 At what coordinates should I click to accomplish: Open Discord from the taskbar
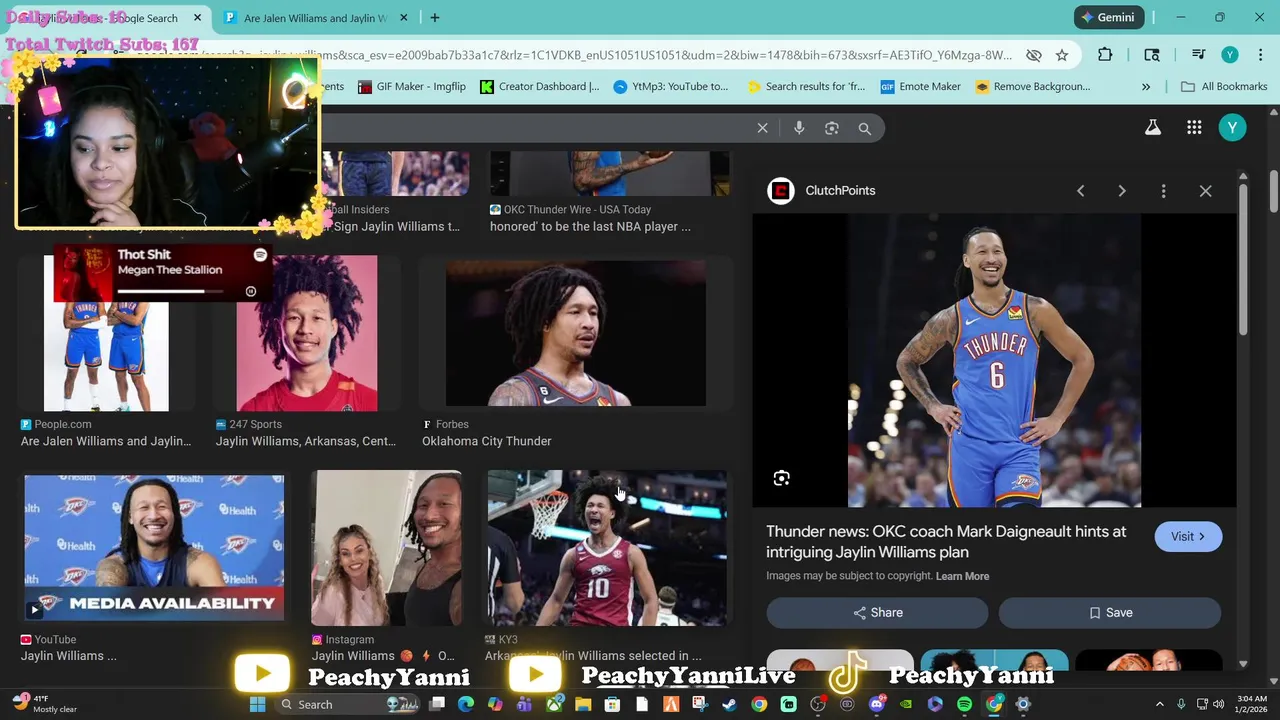[877, 704]
